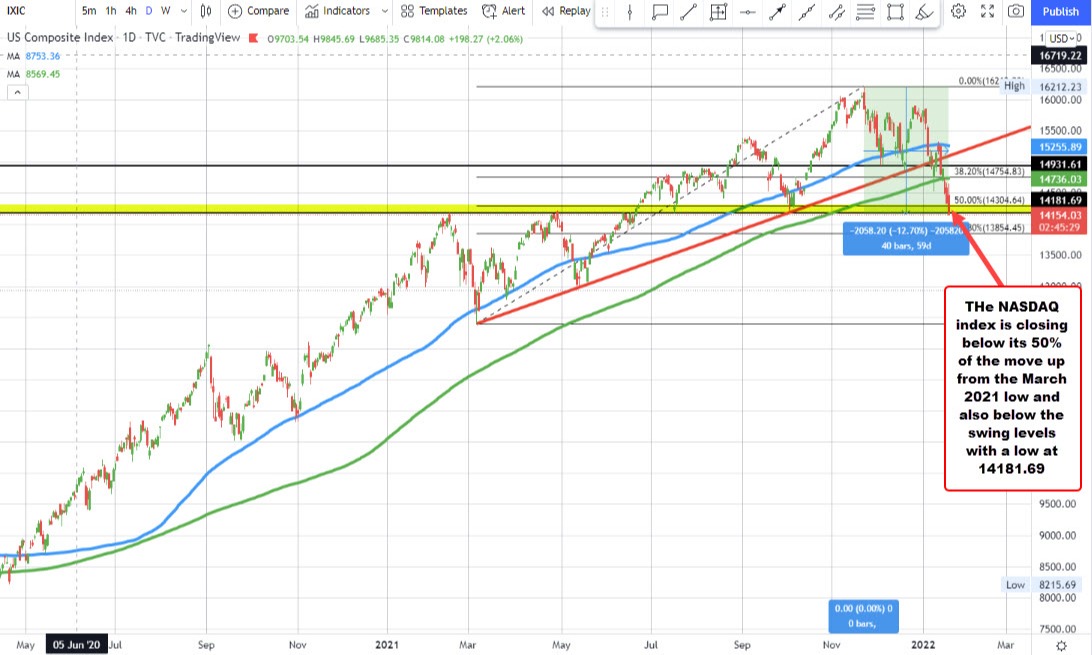The image size is (1092, 655).
Task: Select the extended line tool
Action: click(806, 12)
